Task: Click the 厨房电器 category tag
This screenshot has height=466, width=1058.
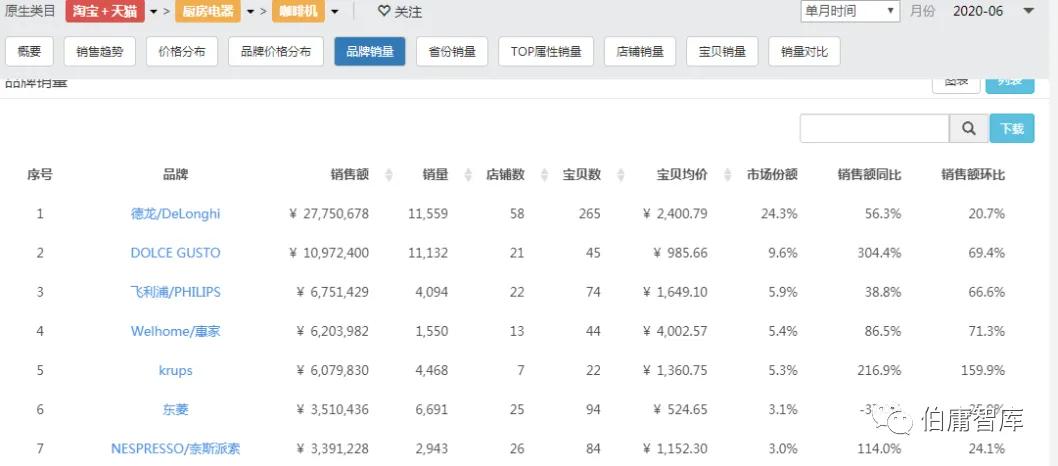Action: coord(208,11)
